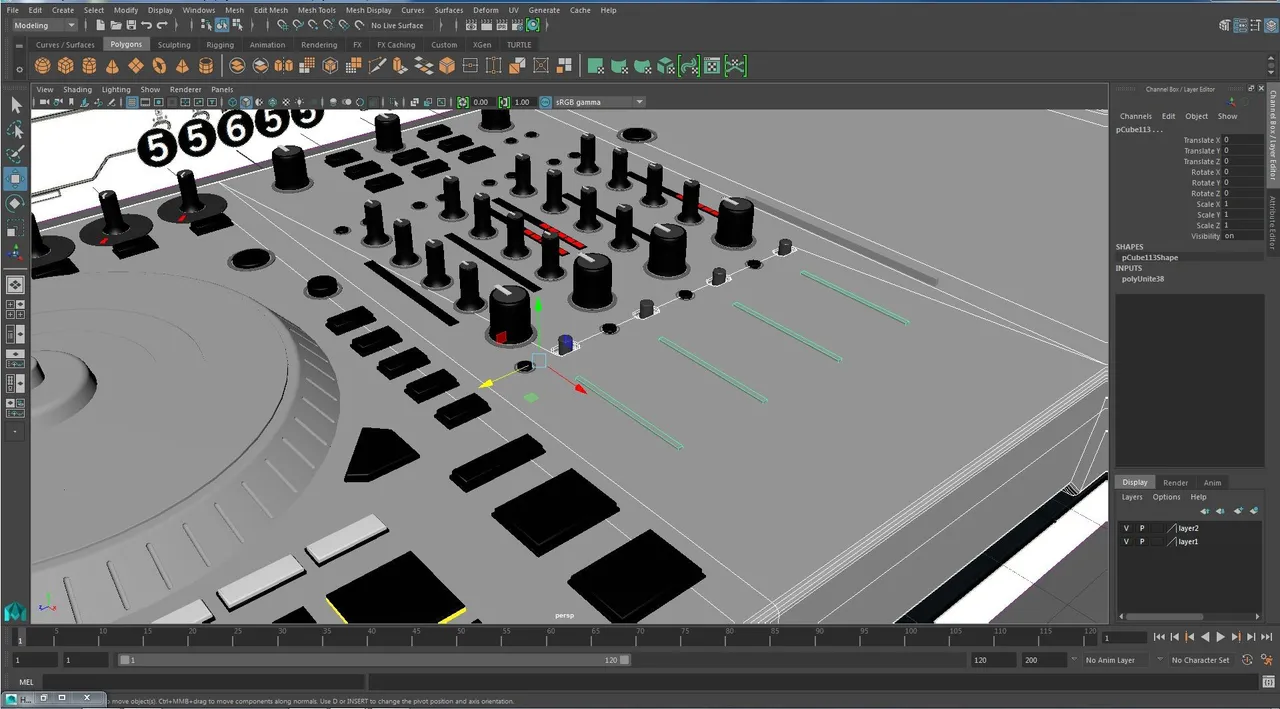Click the New Scene icon
The height and width of the screenshot is (709, 1280).
[x=103, y=25]
